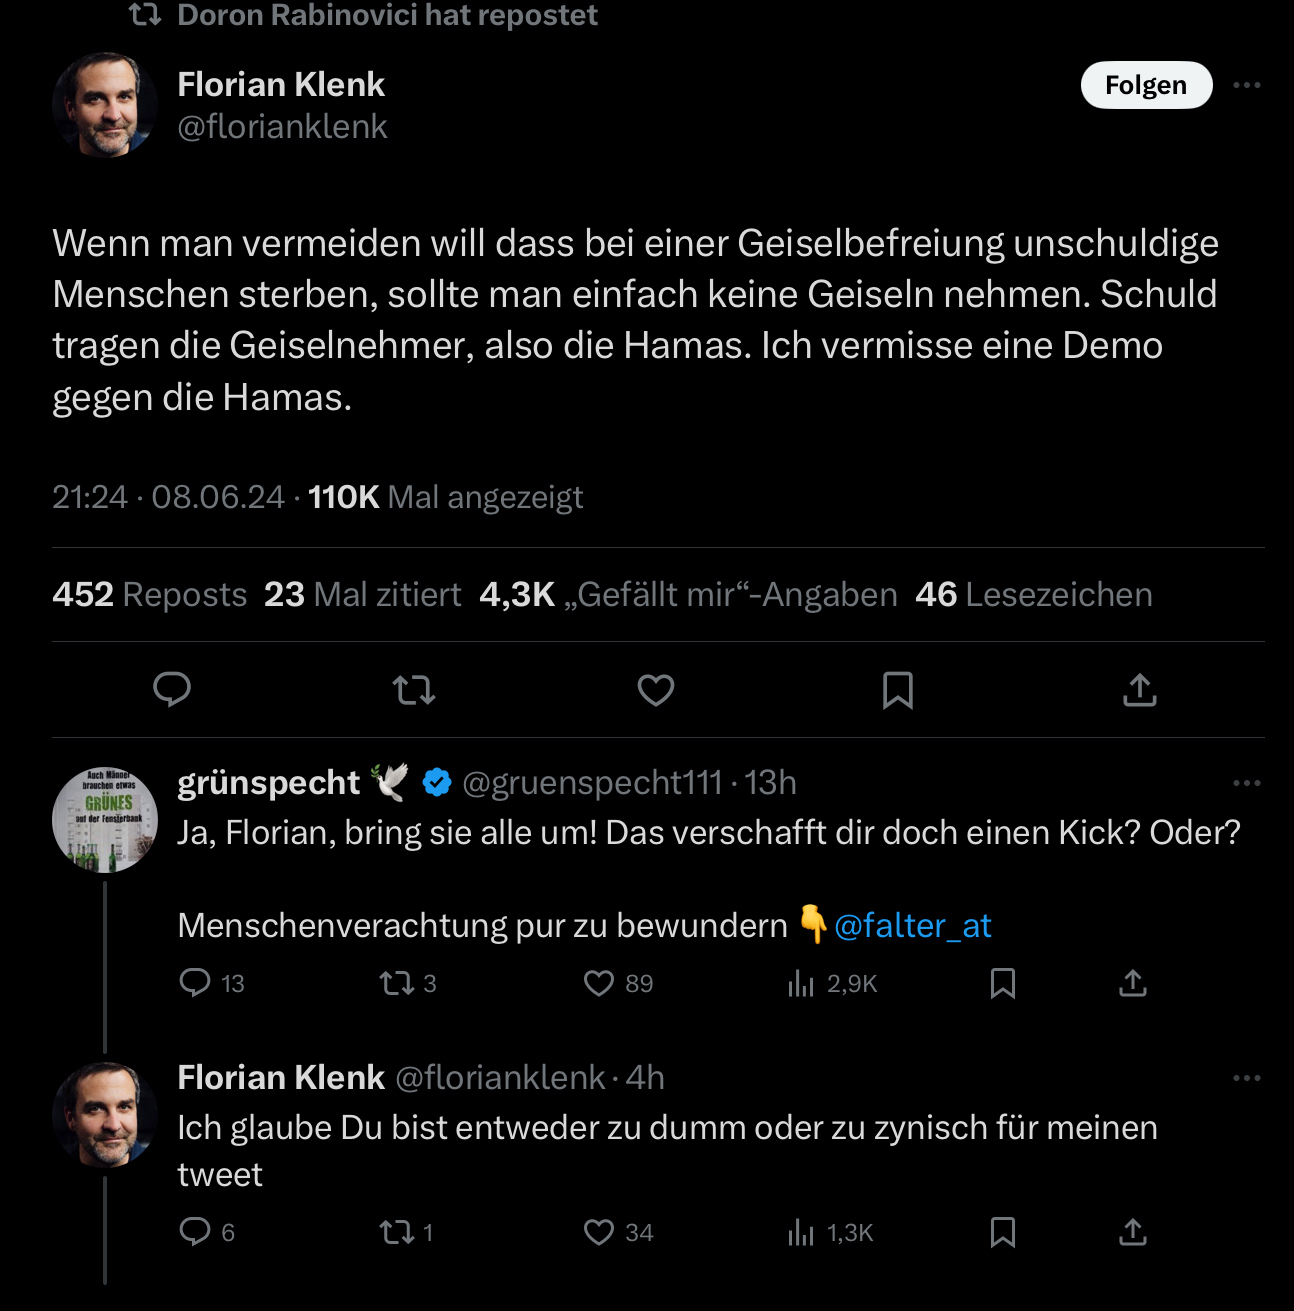Repost the main tweet about Geiselbefreiung
This screenshot has height=1311, width=1294.
(414, 690)
